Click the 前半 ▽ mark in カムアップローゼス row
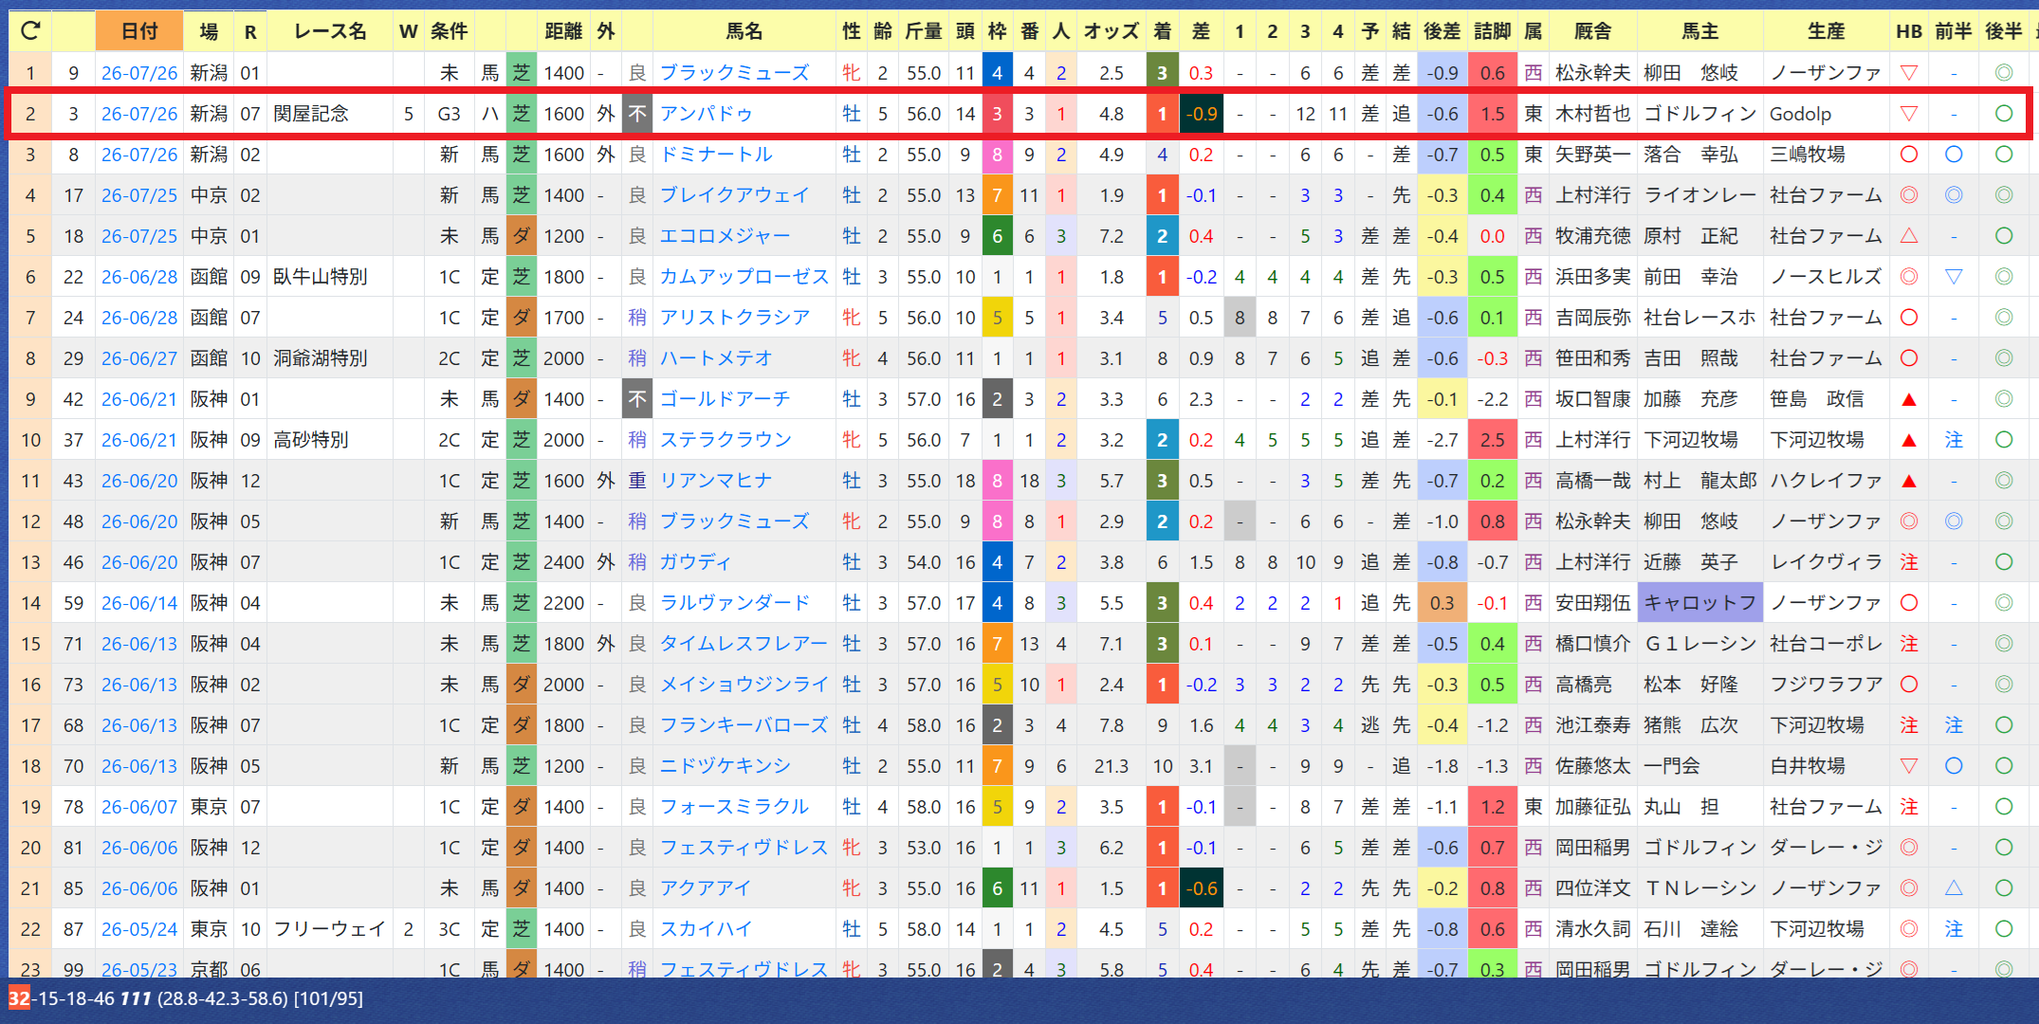 (1953, 277)
